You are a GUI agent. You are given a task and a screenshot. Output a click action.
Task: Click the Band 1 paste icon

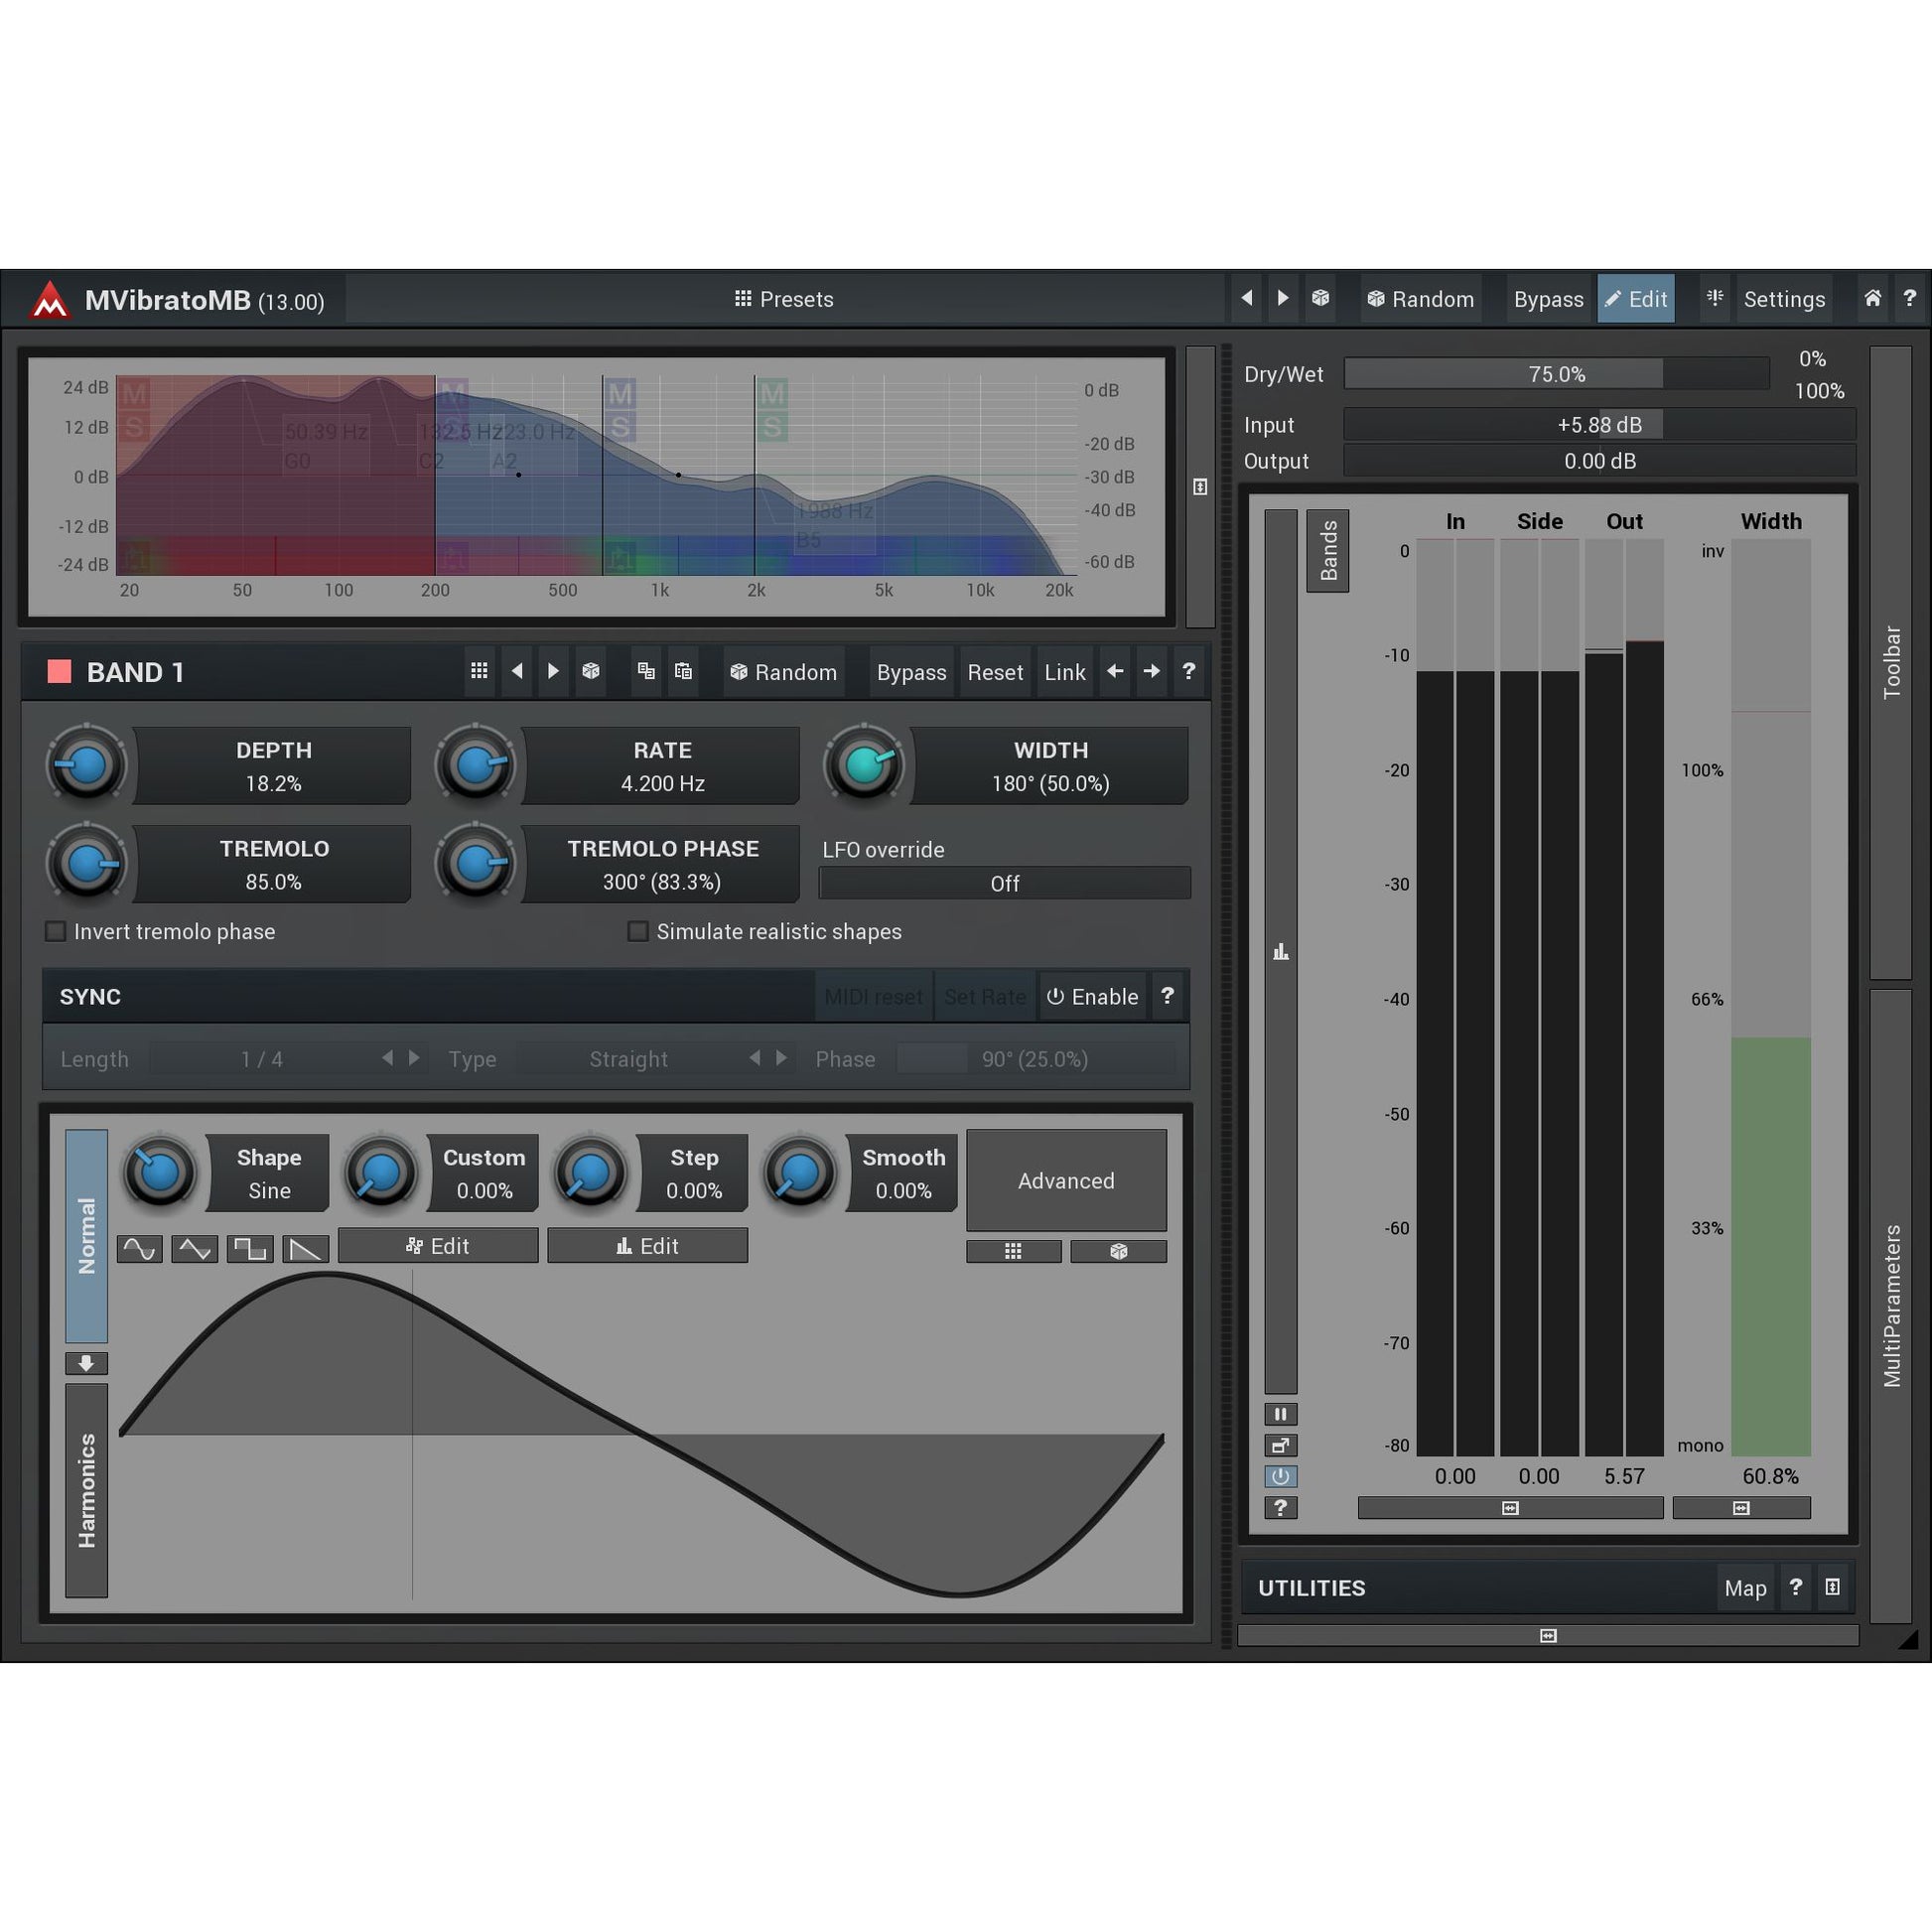point(683,671)
